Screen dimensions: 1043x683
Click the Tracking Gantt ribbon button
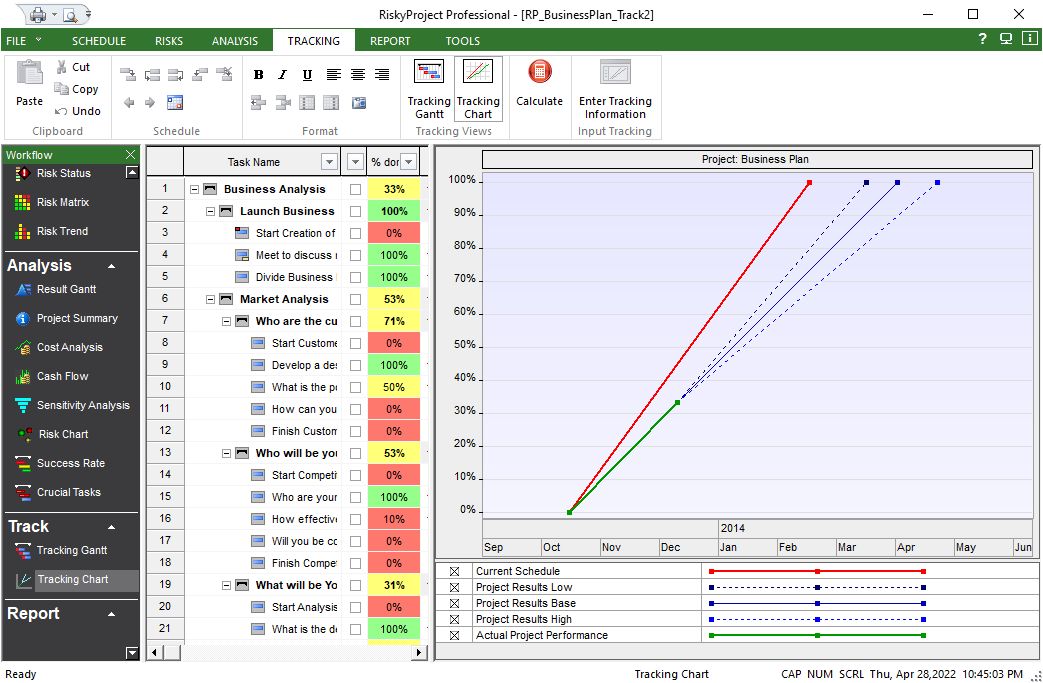[429, 89]
